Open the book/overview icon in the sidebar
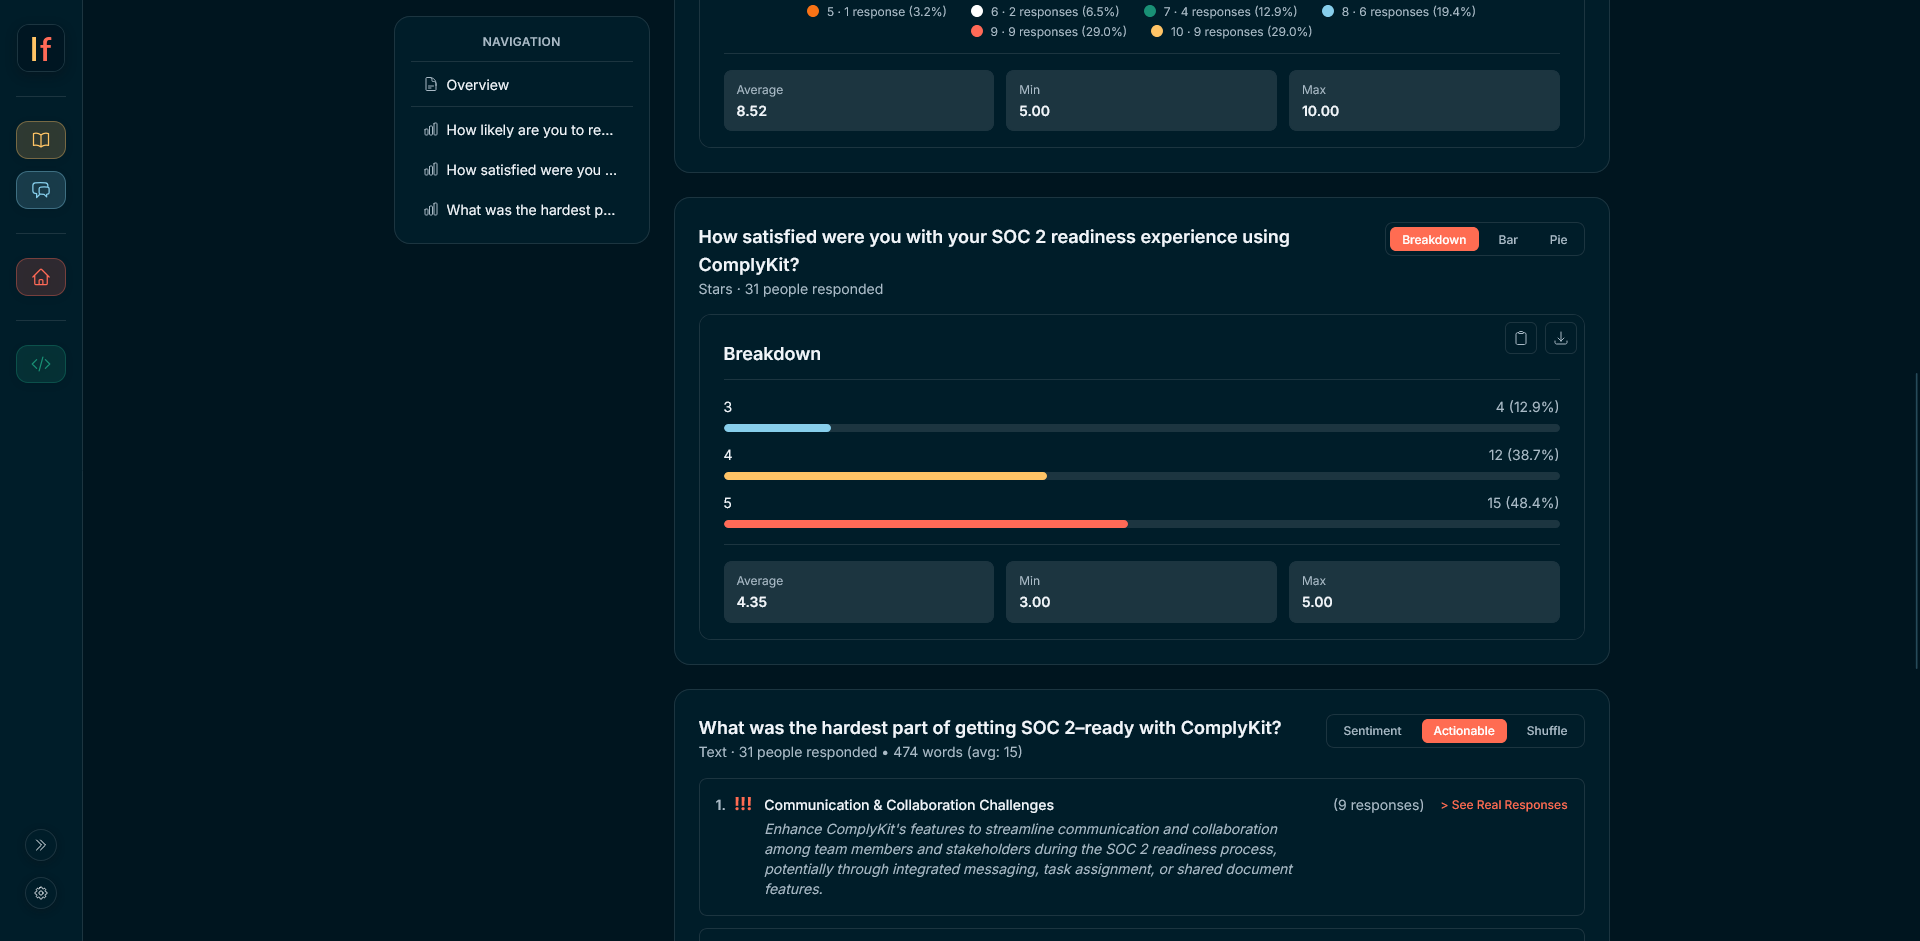Viewport: 1920px width, 941px height. pyautogui.click(x=41, y=140)
